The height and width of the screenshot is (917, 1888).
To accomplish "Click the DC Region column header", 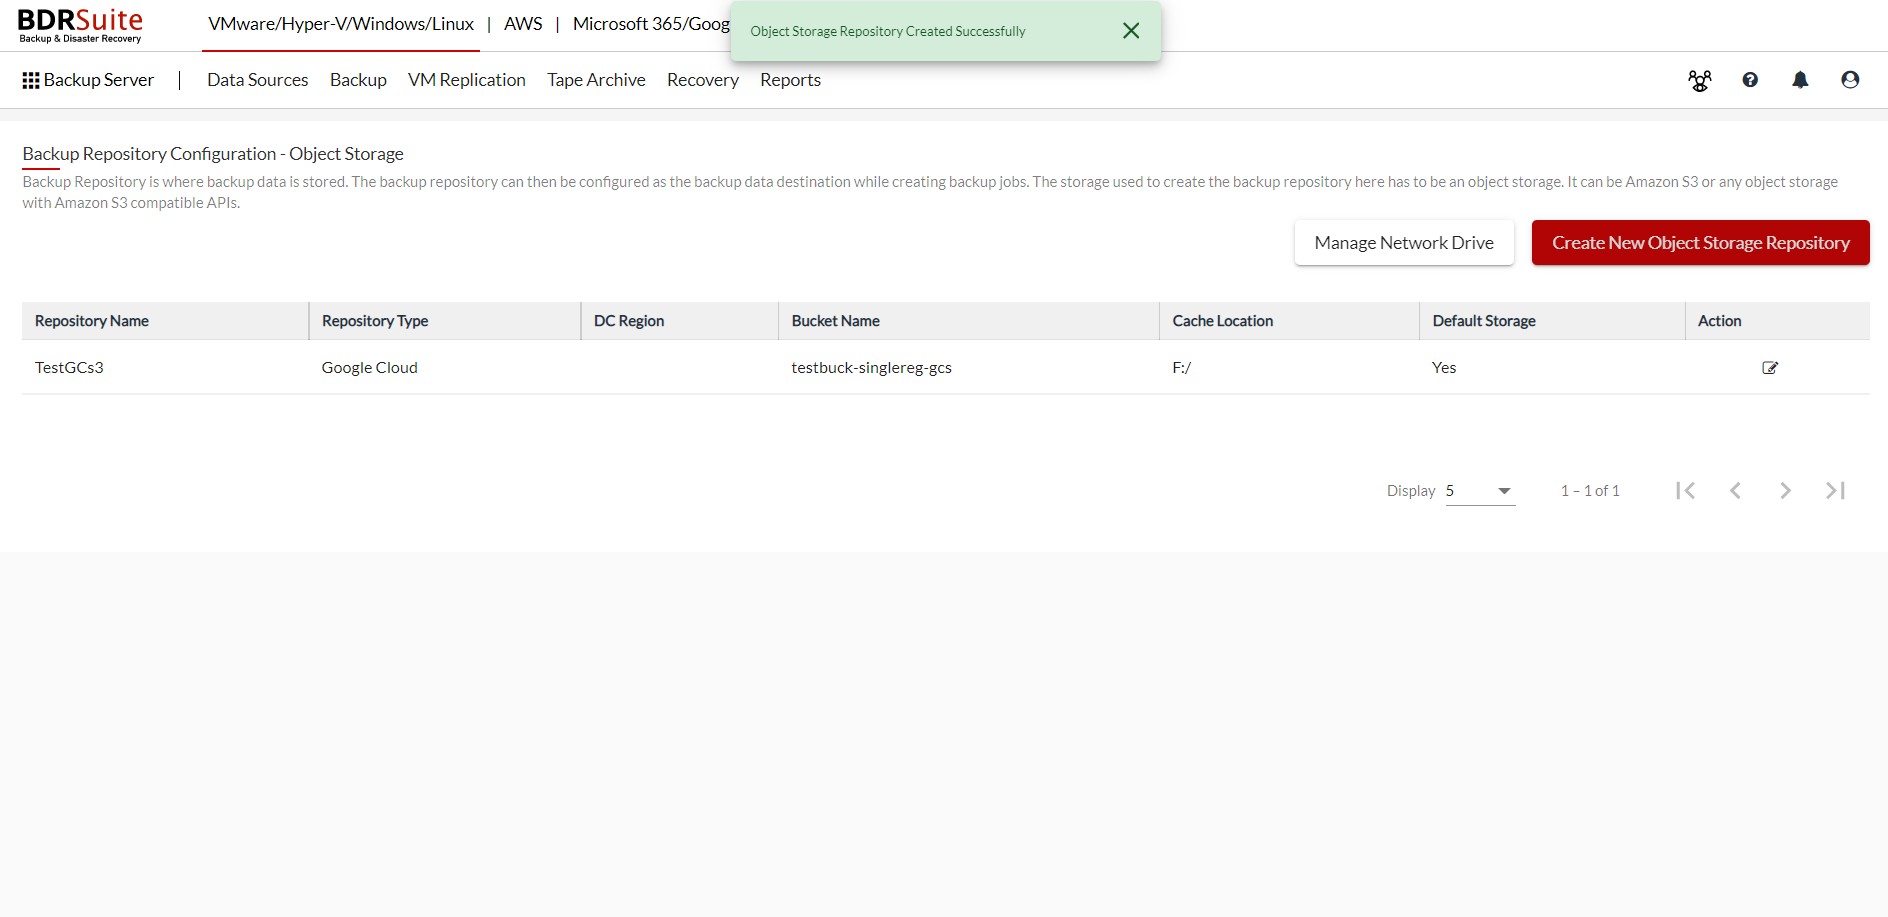I will click(x=680, y=321).
